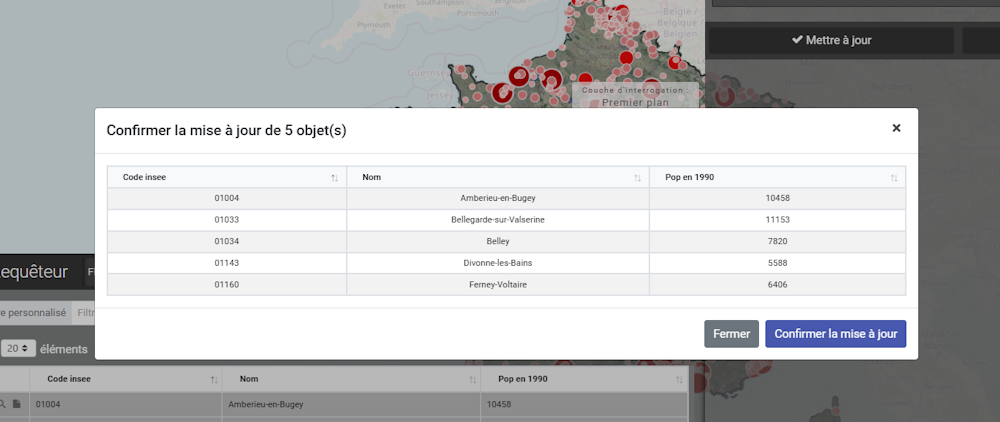Viewport: 1000px width, 422px height.
Task: Sort background table by Pop en 1990 icon
Action: click(677, 380)
